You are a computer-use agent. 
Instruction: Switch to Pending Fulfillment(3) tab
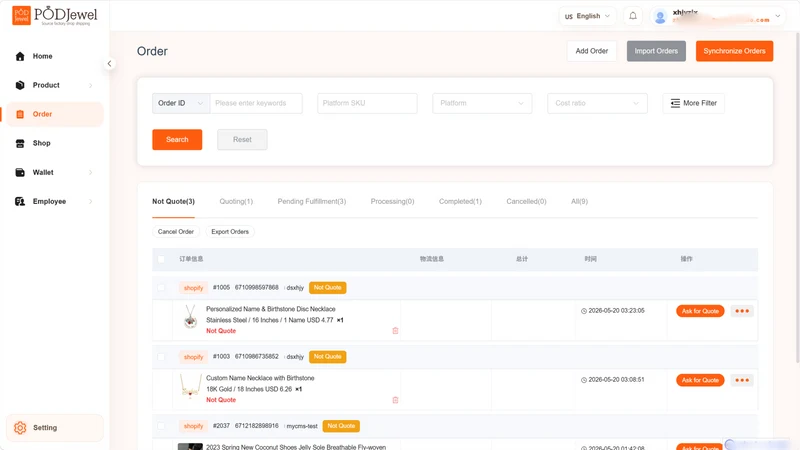[312, 202]
